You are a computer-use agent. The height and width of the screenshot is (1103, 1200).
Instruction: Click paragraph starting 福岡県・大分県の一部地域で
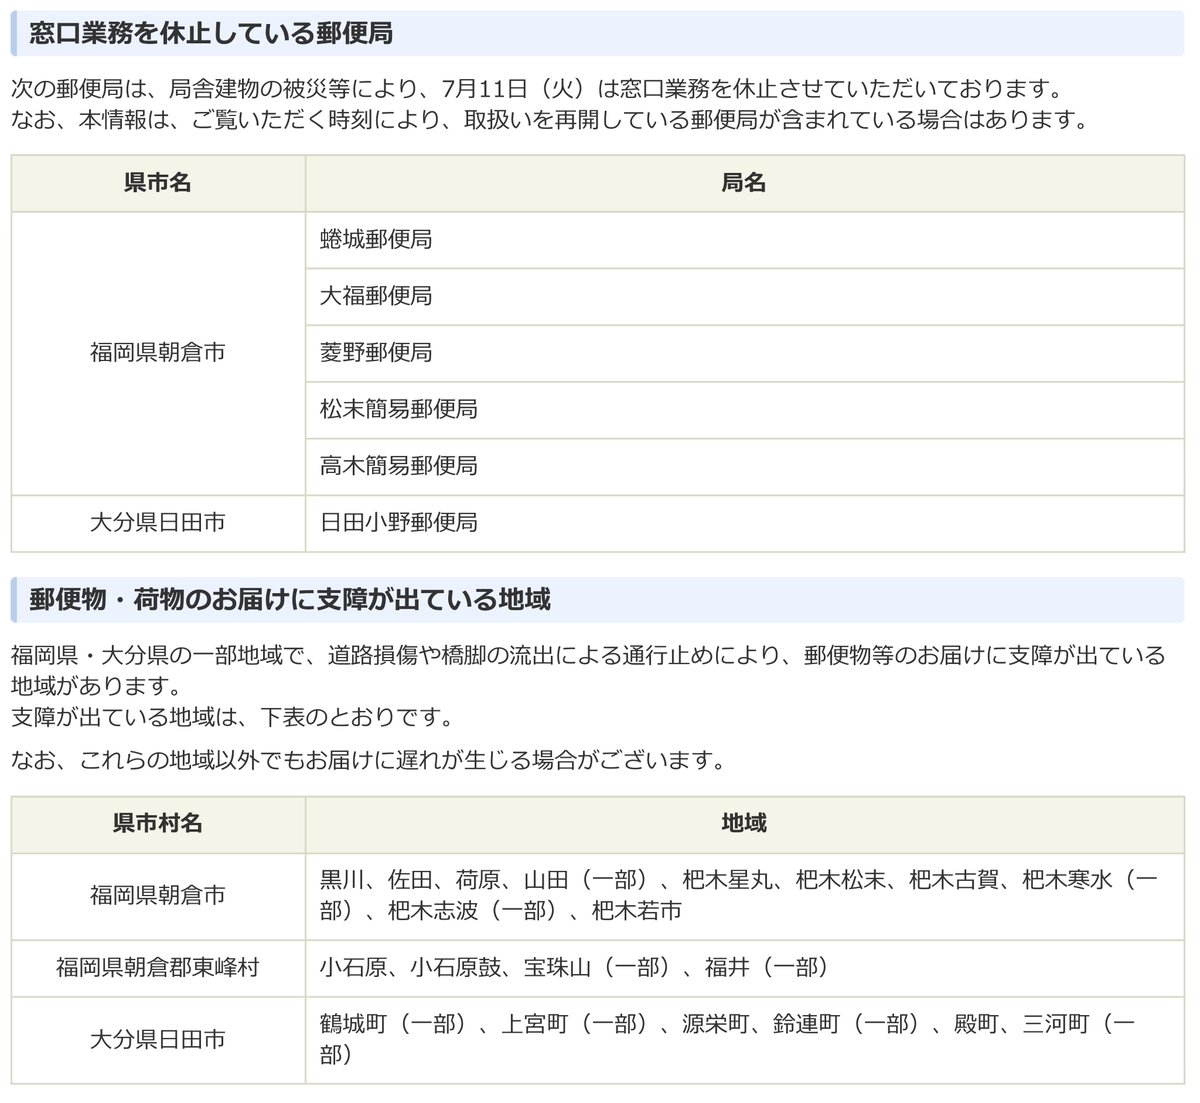coord(588,671)
